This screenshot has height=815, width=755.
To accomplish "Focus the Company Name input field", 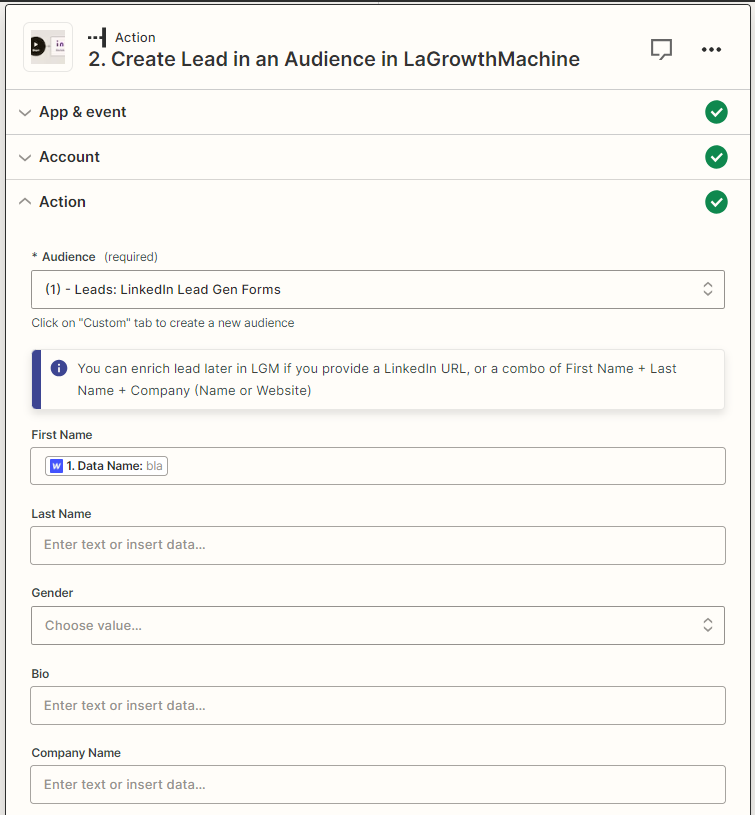I will pos(377,784).
